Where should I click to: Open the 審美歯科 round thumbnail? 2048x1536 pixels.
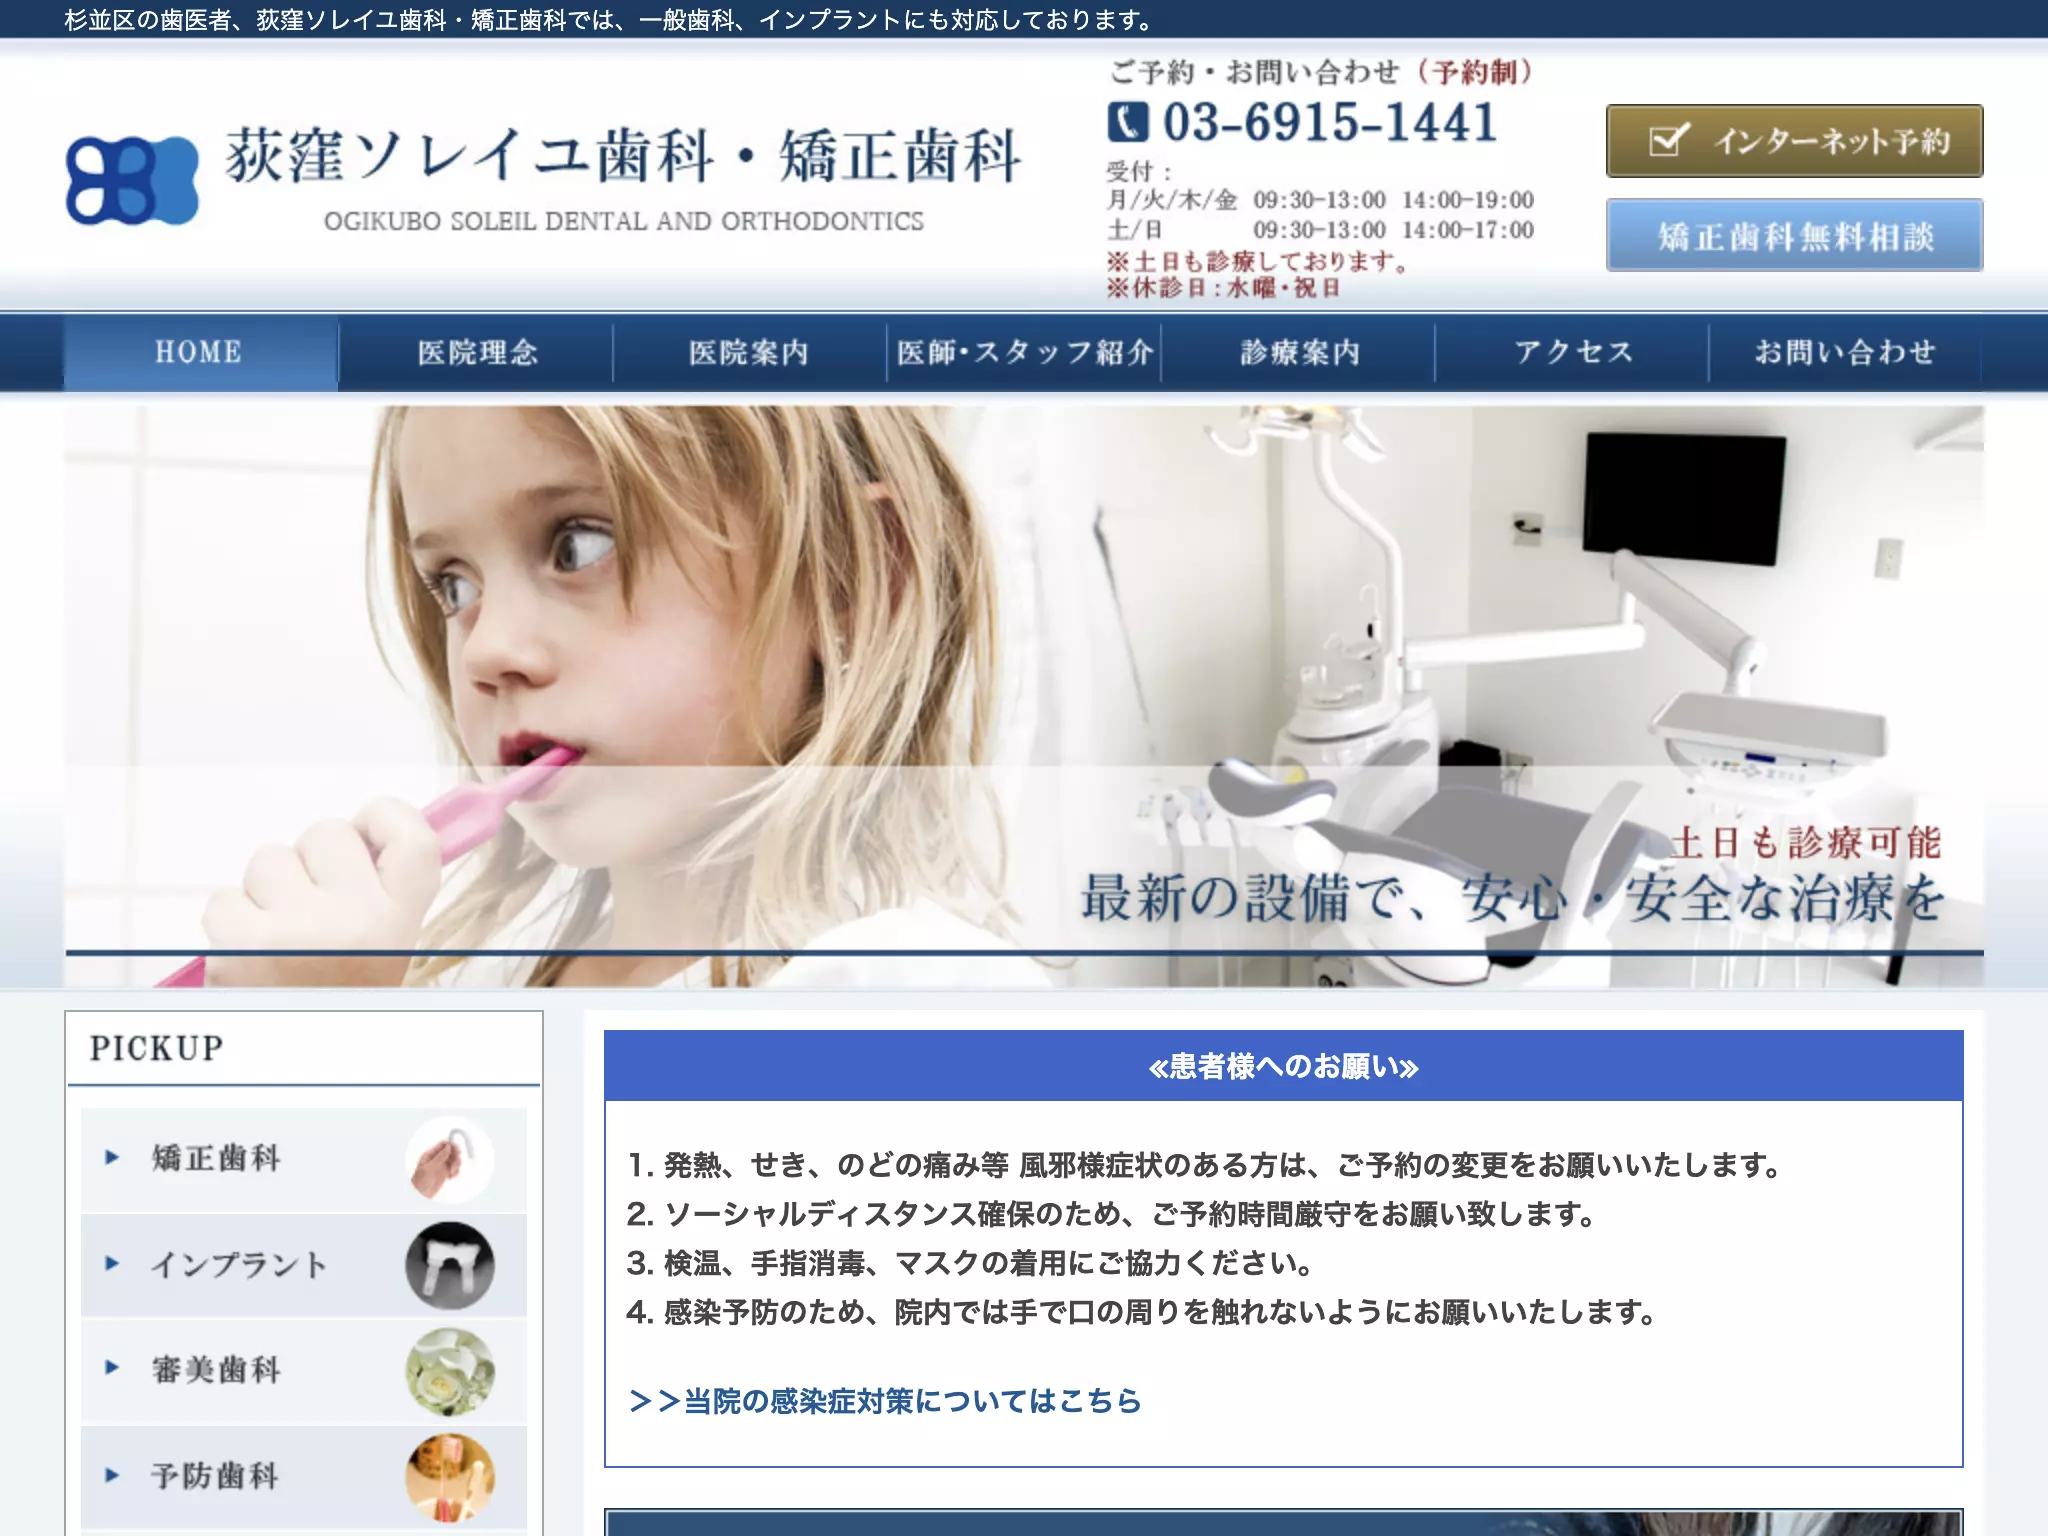click(450, 1372)
